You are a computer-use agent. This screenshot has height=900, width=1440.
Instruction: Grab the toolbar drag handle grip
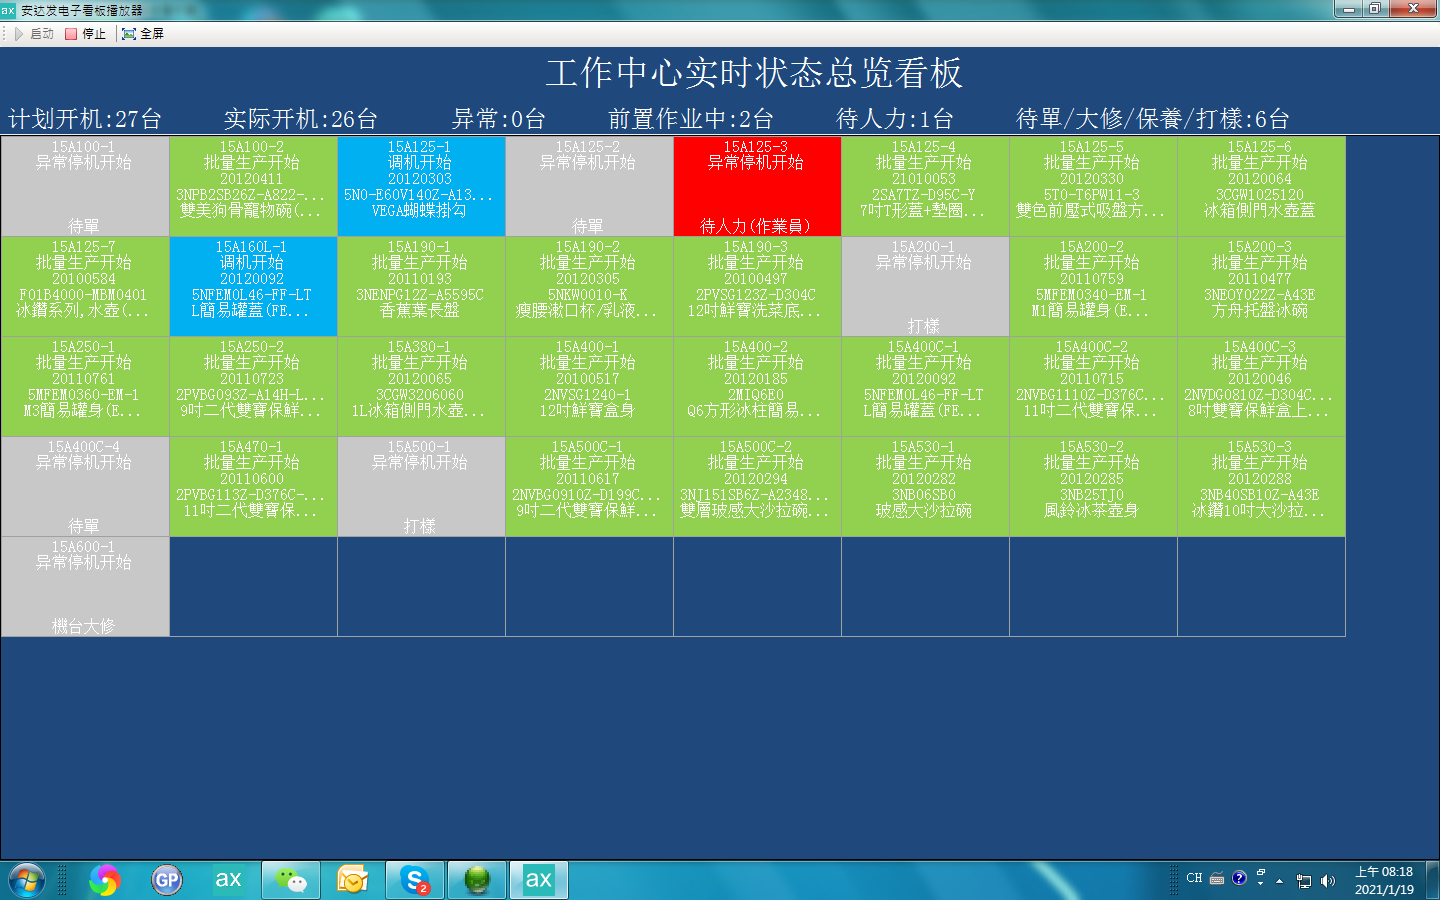(5, 33)
